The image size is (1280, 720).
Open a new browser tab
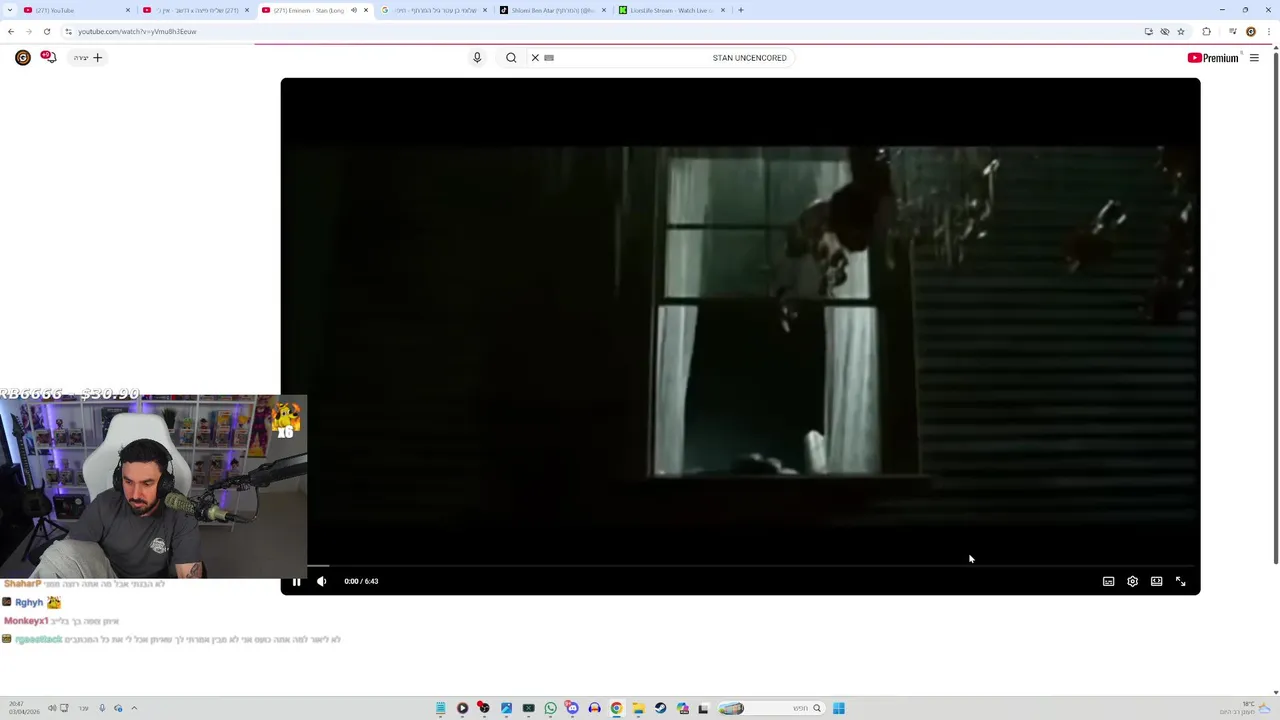pyautogui.click(x=741, y=10)
